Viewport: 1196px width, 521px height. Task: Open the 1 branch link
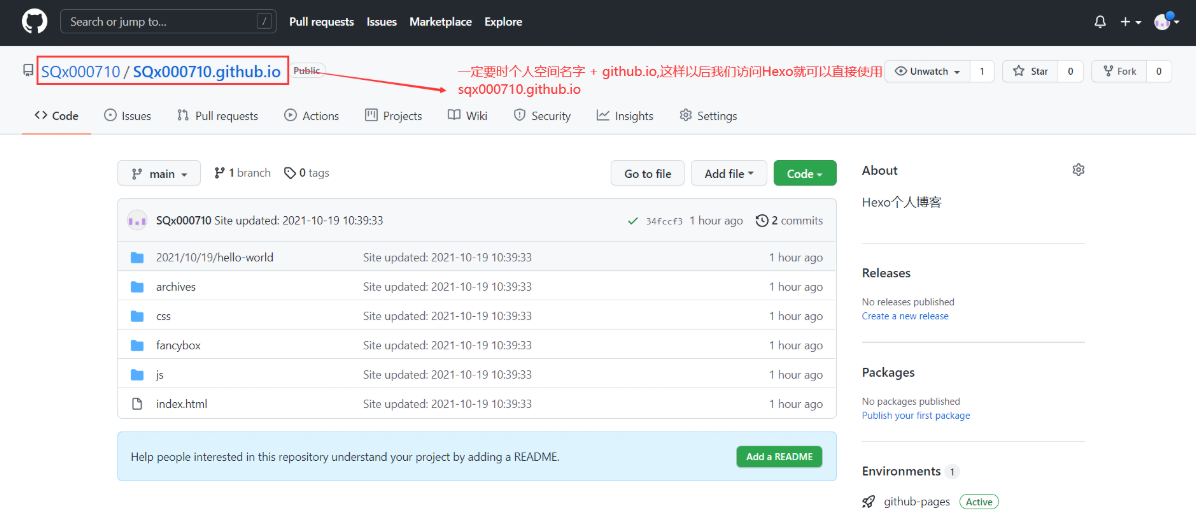click(x=243, y=173)
